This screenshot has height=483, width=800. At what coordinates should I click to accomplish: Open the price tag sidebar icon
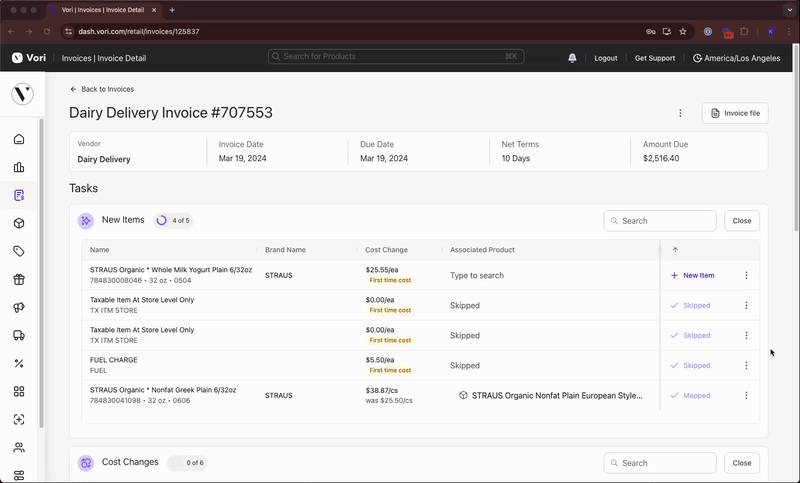coord(19,251)
